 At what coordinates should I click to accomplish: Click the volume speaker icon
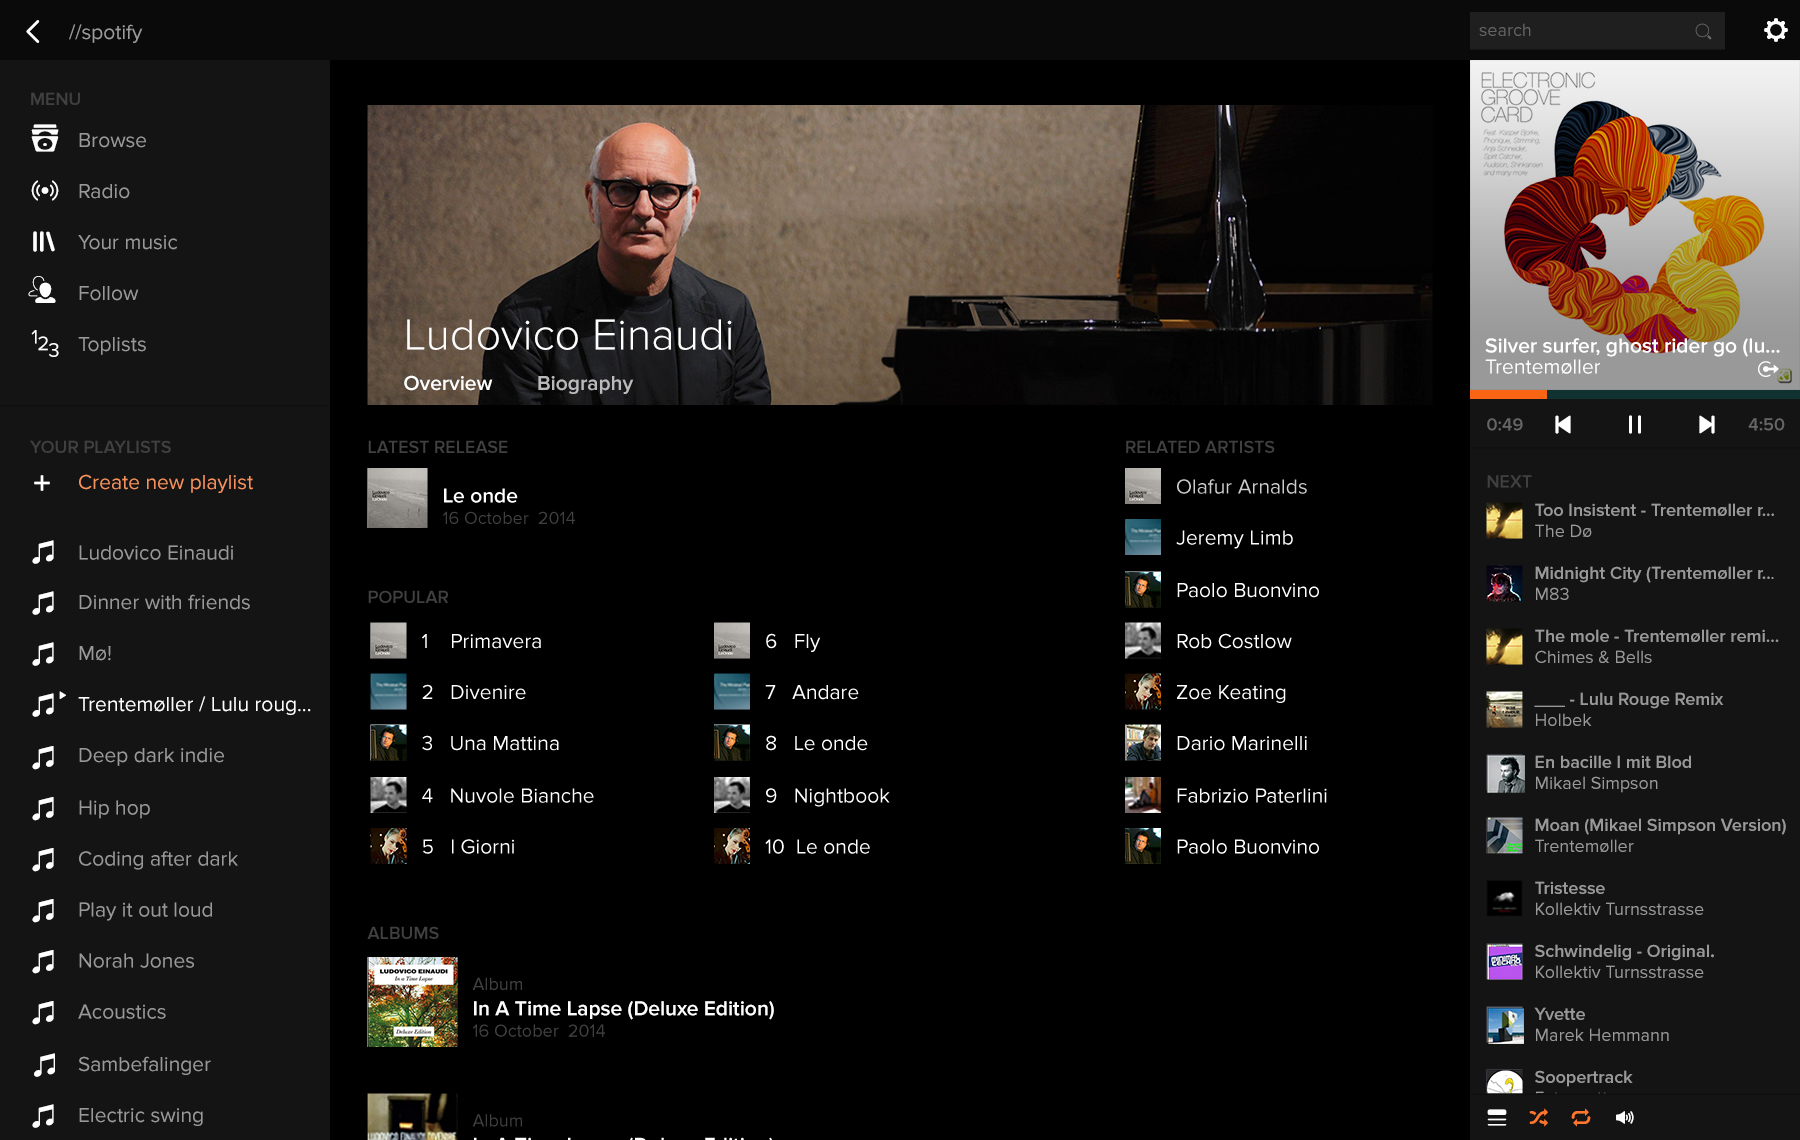tap(1625, 1118)
